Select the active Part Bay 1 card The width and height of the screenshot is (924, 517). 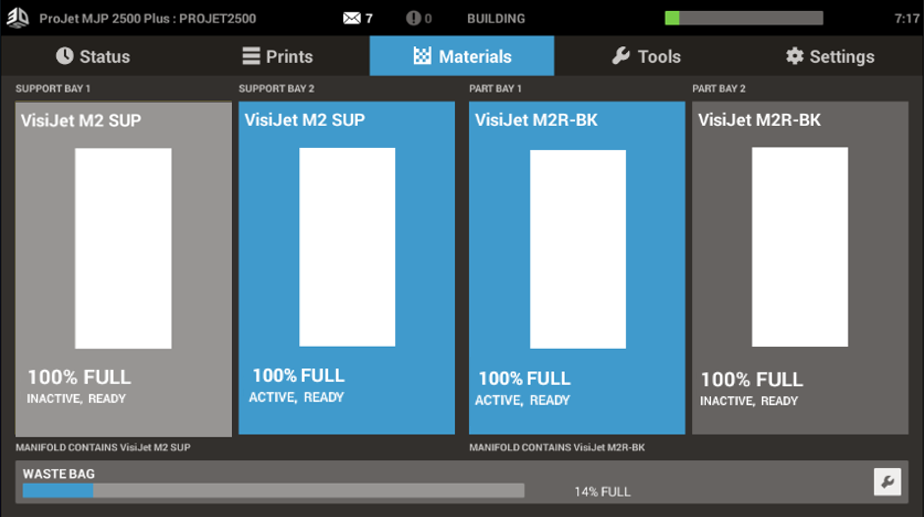pyautogui.click(x=577, y=269)
